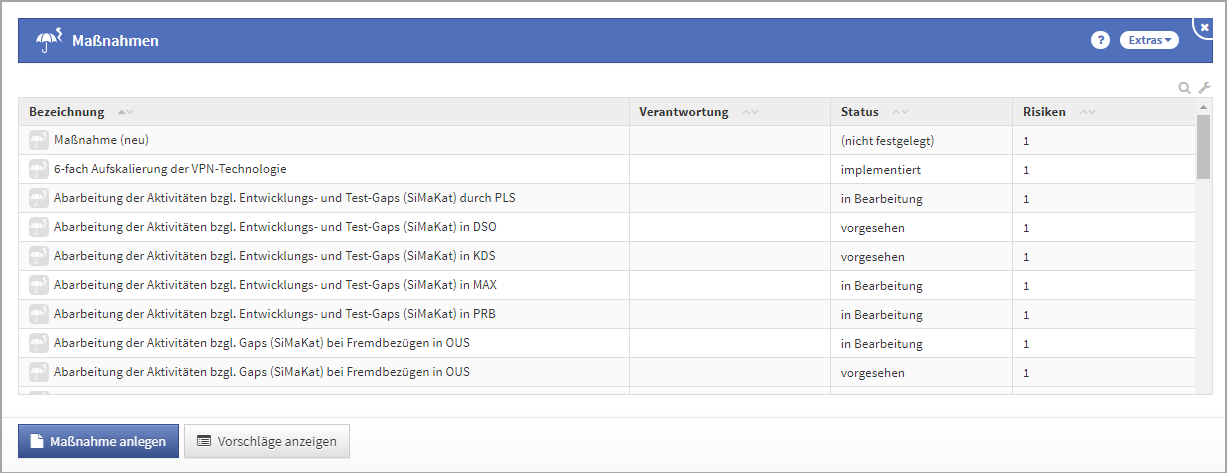Viewport: 1227px width, 473px height.
Task: Sort table by Risiken column arrows
Action: click(x=1088, y=112)
